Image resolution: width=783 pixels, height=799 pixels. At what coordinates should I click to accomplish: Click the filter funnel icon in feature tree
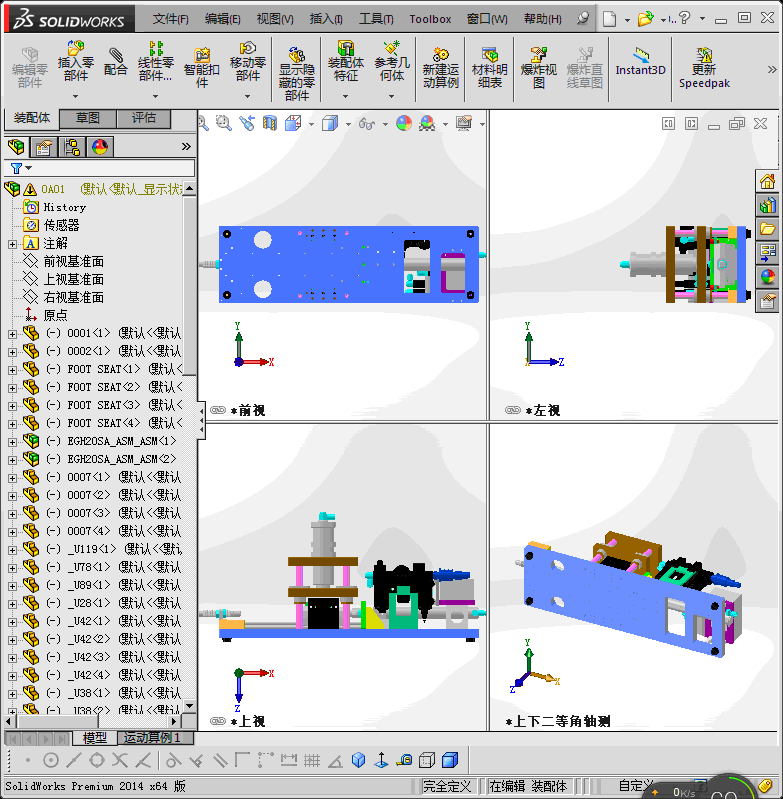coord(16,168)
